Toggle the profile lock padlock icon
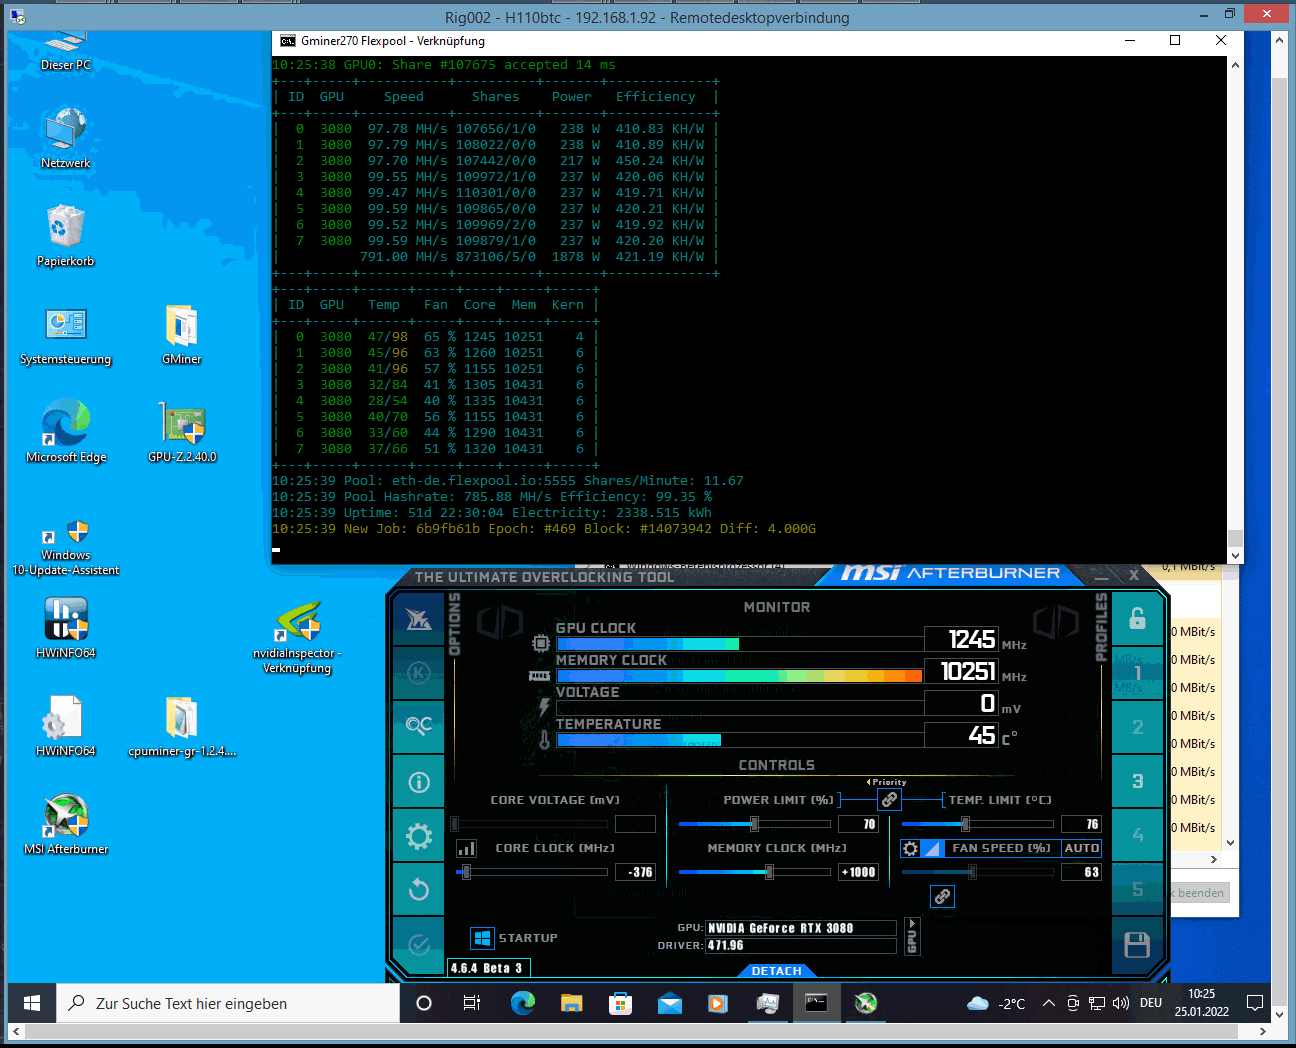 coord(1137,619)
